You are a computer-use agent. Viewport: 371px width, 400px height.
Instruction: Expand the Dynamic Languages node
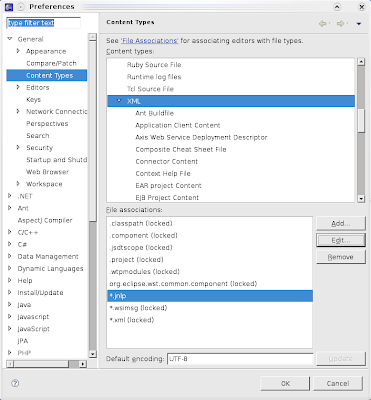[10, 268]
